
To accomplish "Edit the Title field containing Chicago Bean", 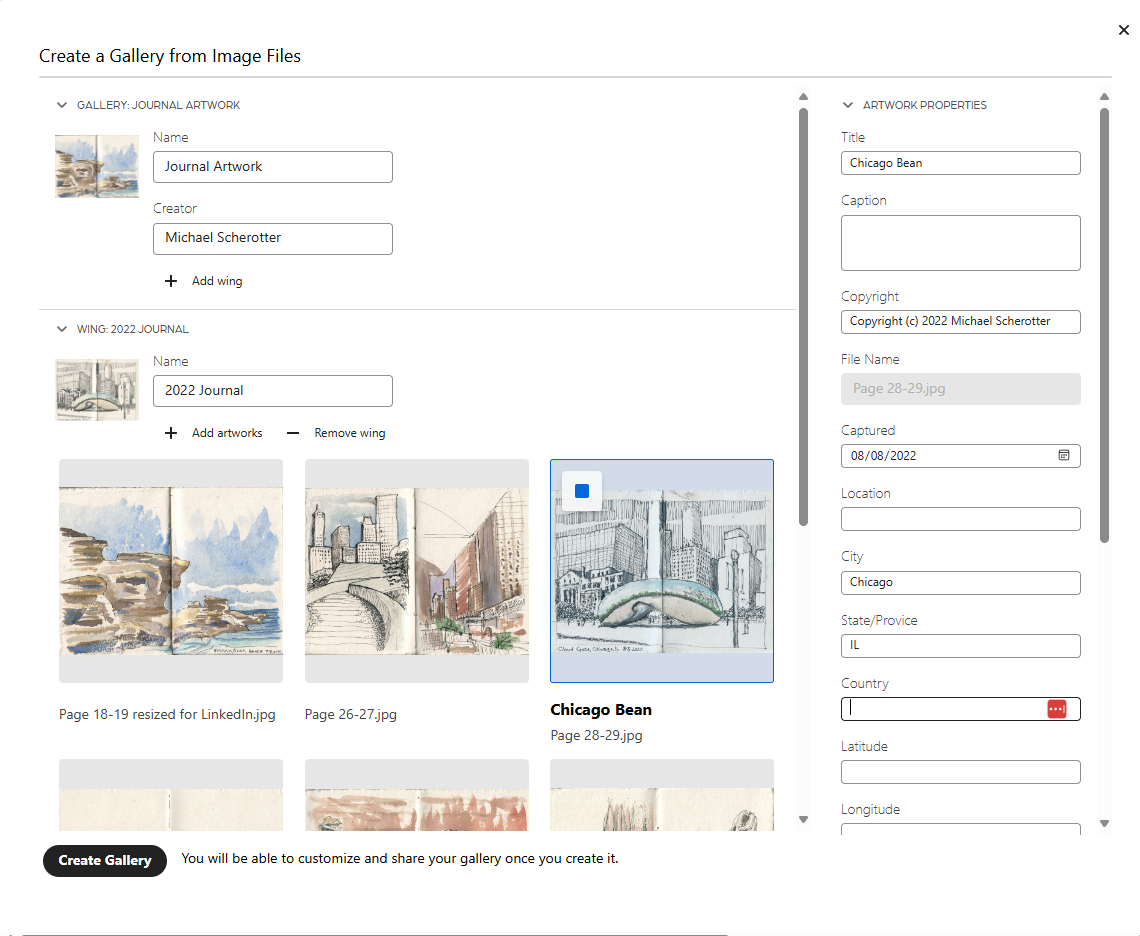I will tap(960, 163).
